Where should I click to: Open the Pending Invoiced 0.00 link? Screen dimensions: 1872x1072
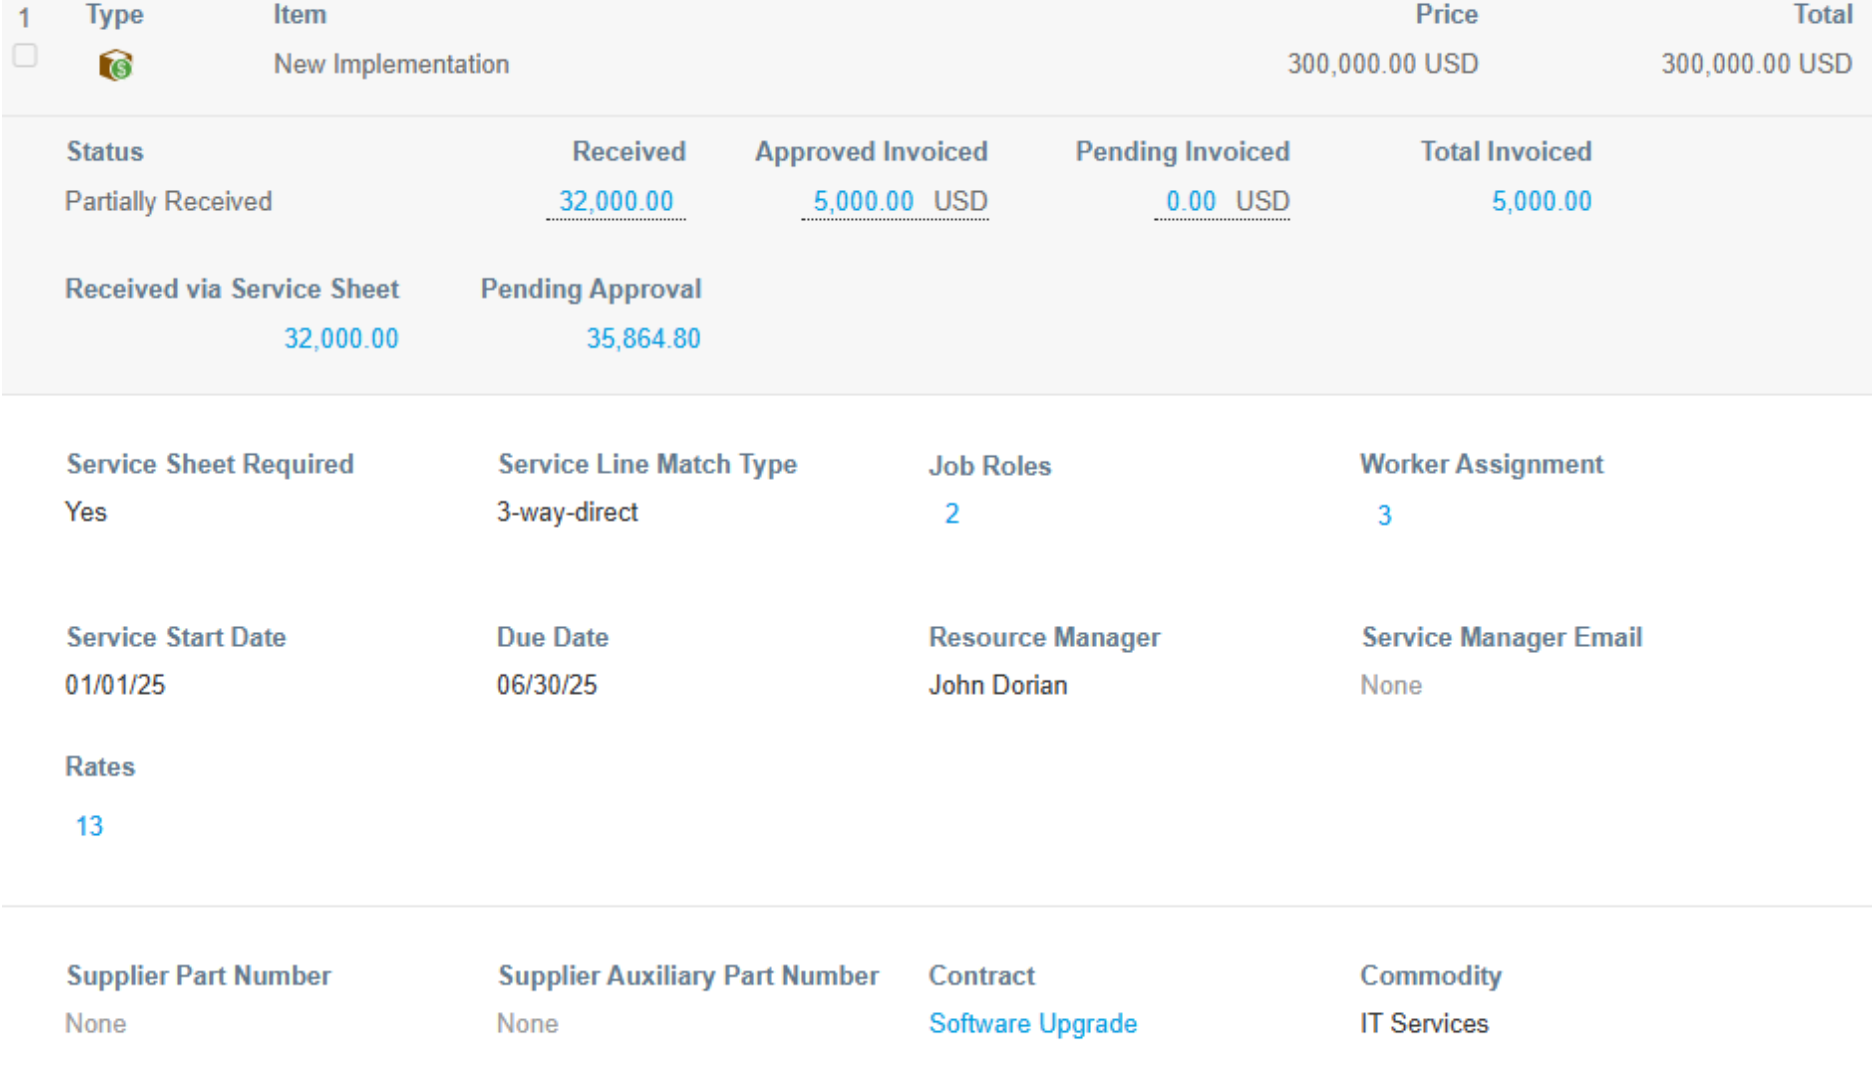1191,201
